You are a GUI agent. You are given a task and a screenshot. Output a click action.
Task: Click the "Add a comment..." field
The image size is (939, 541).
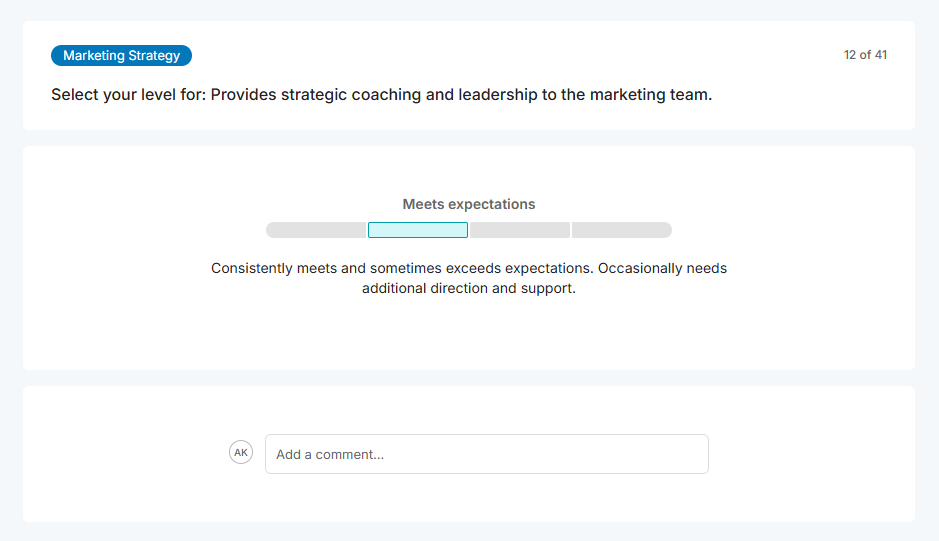pos(486,454)
